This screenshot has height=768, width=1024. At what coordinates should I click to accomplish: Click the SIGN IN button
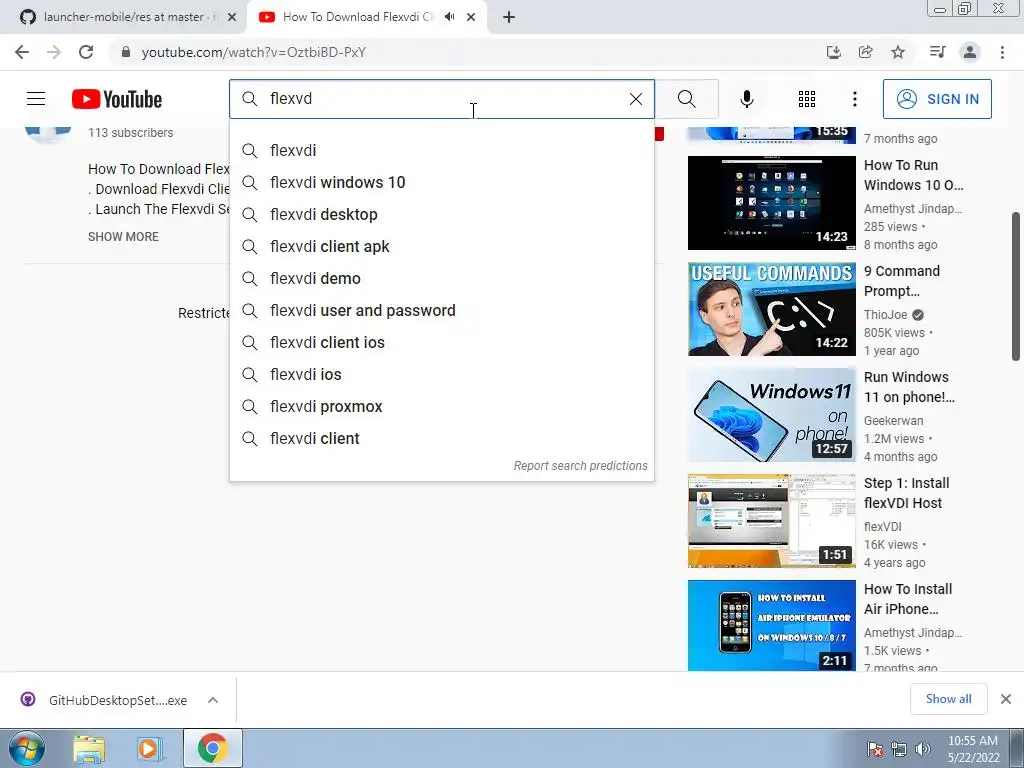coord(937,99)
